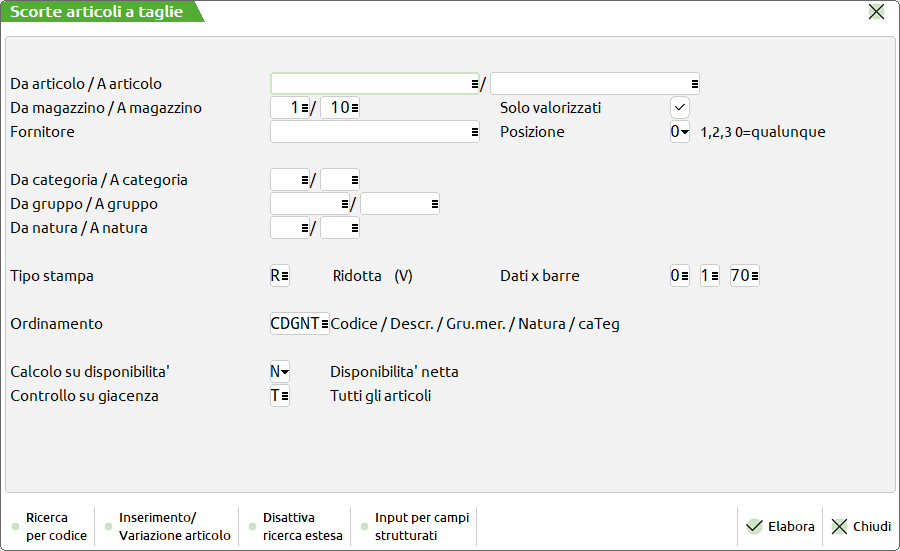Open lookup for Controllo su giacenza field
Image resolution: width=900 pixels, height=551 pixels.
[284, 396]
